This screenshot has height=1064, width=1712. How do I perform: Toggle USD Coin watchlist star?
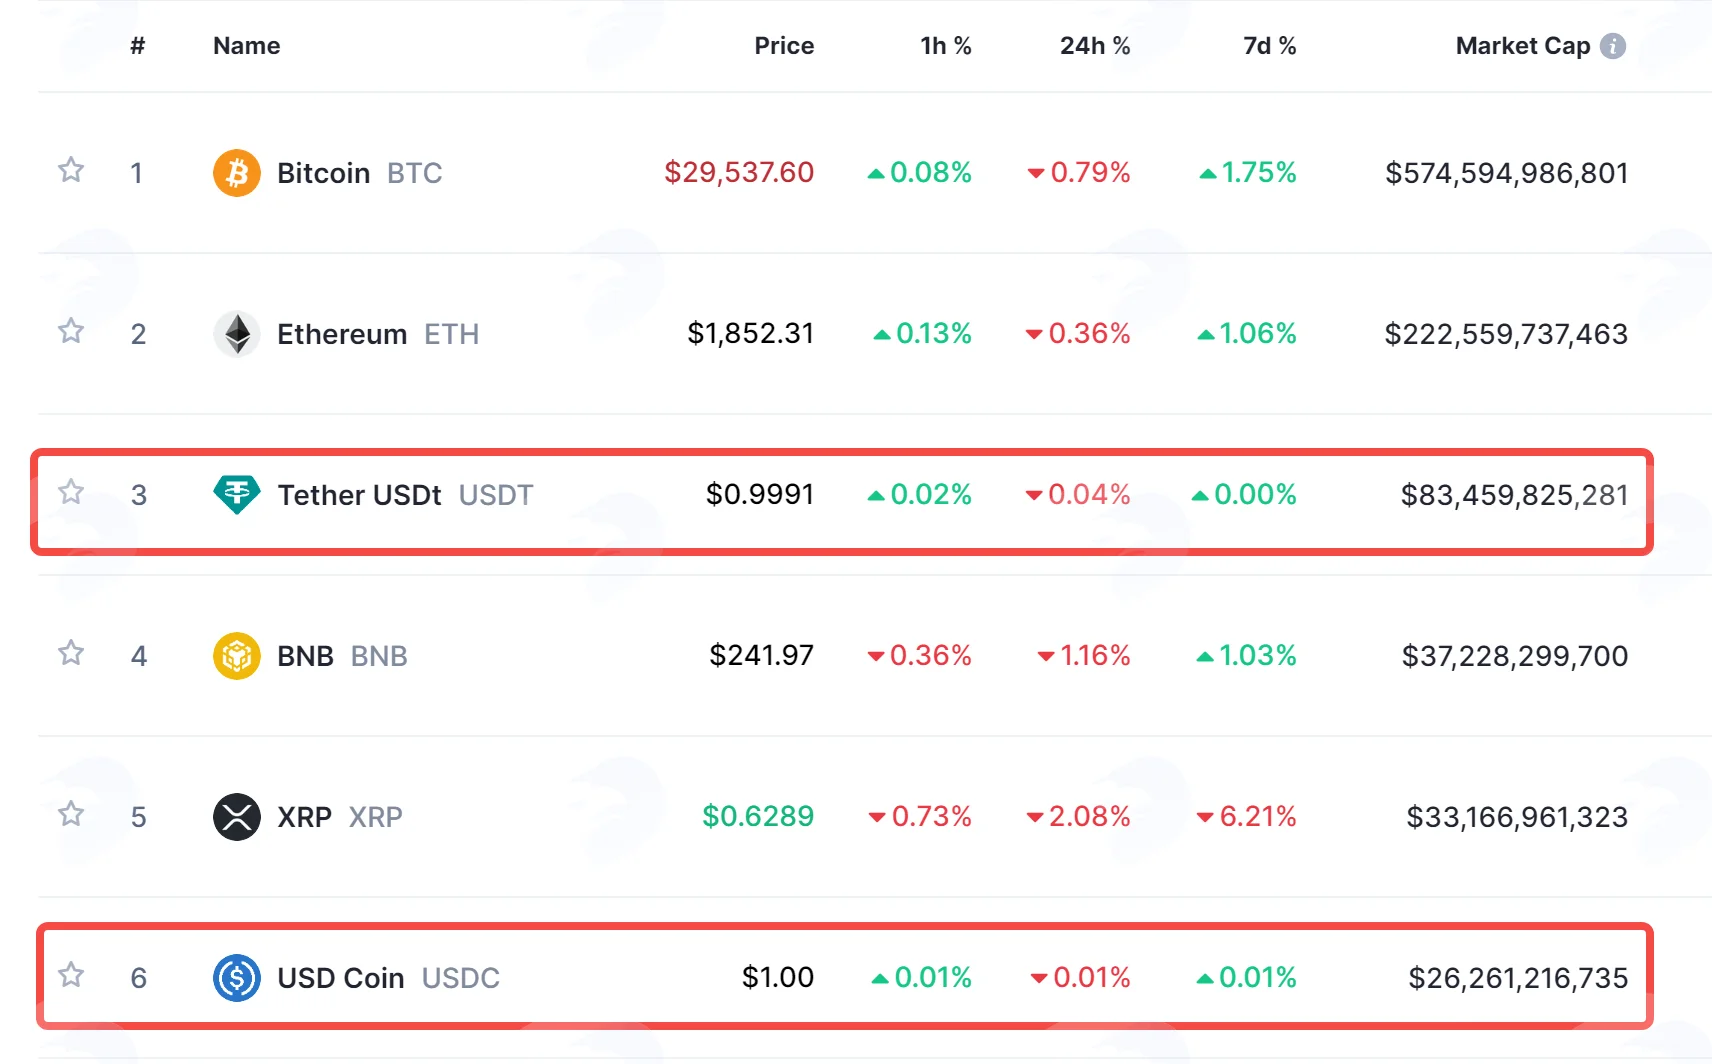click(71, 975)
